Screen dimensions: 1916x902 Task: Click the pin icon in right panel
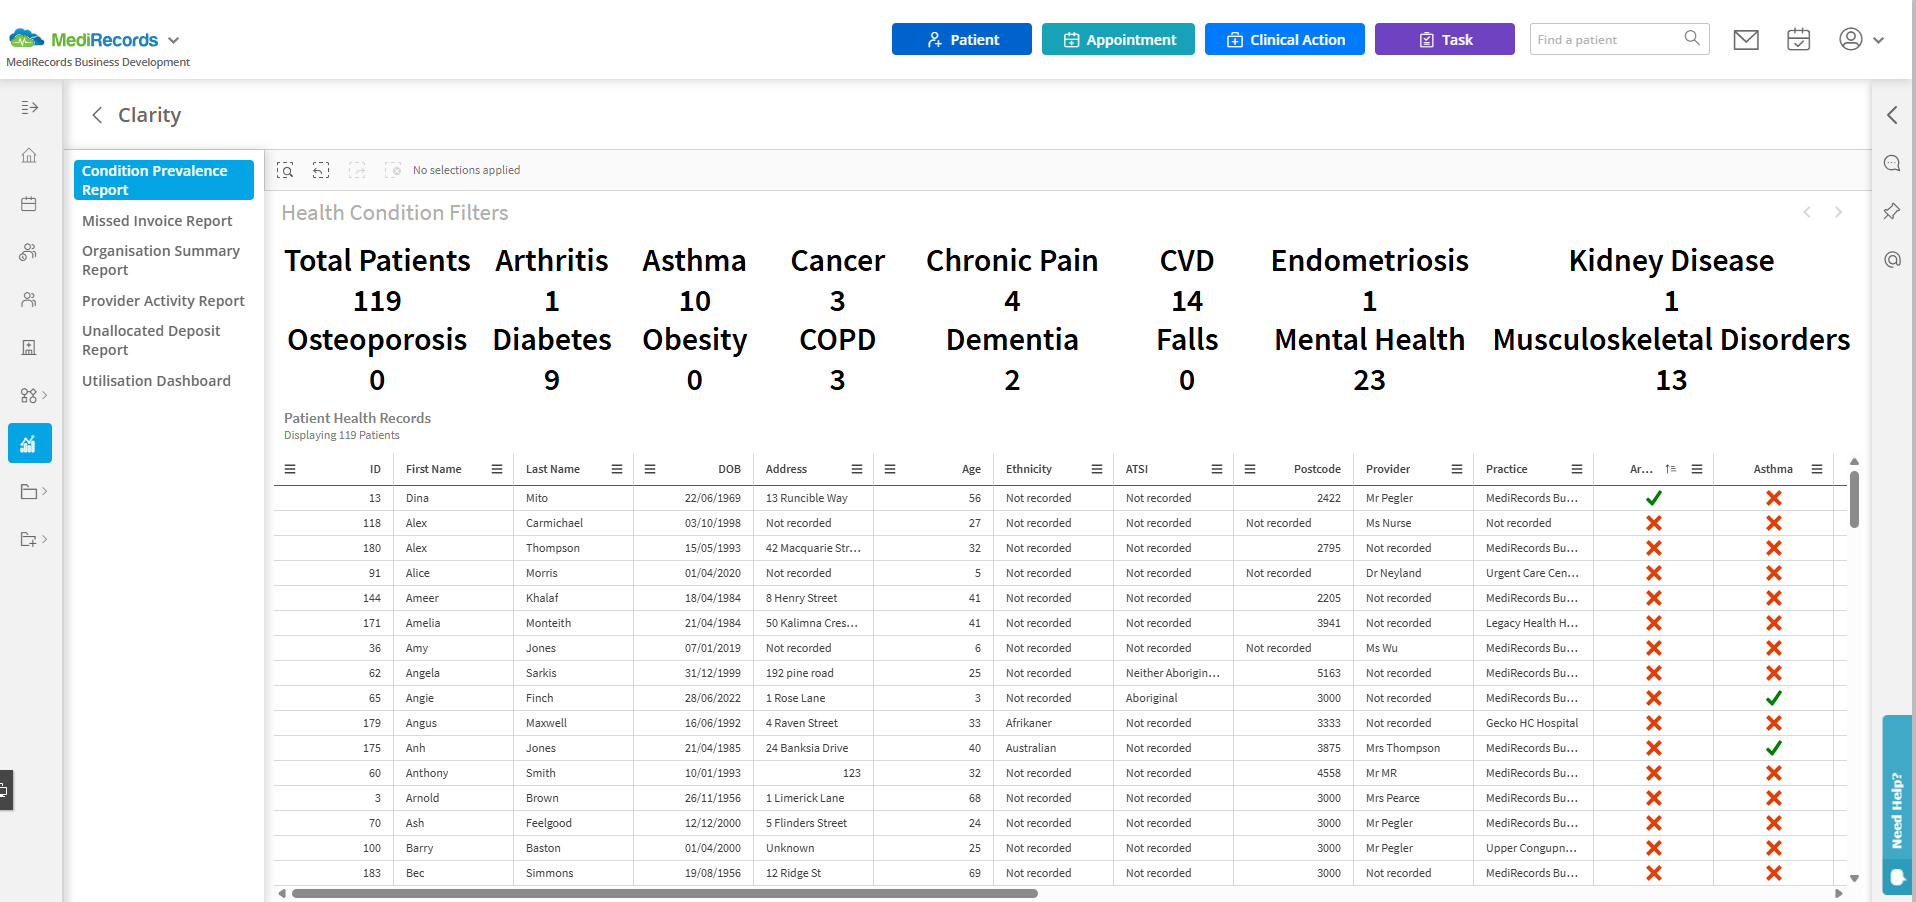[x=1892, y=212]
